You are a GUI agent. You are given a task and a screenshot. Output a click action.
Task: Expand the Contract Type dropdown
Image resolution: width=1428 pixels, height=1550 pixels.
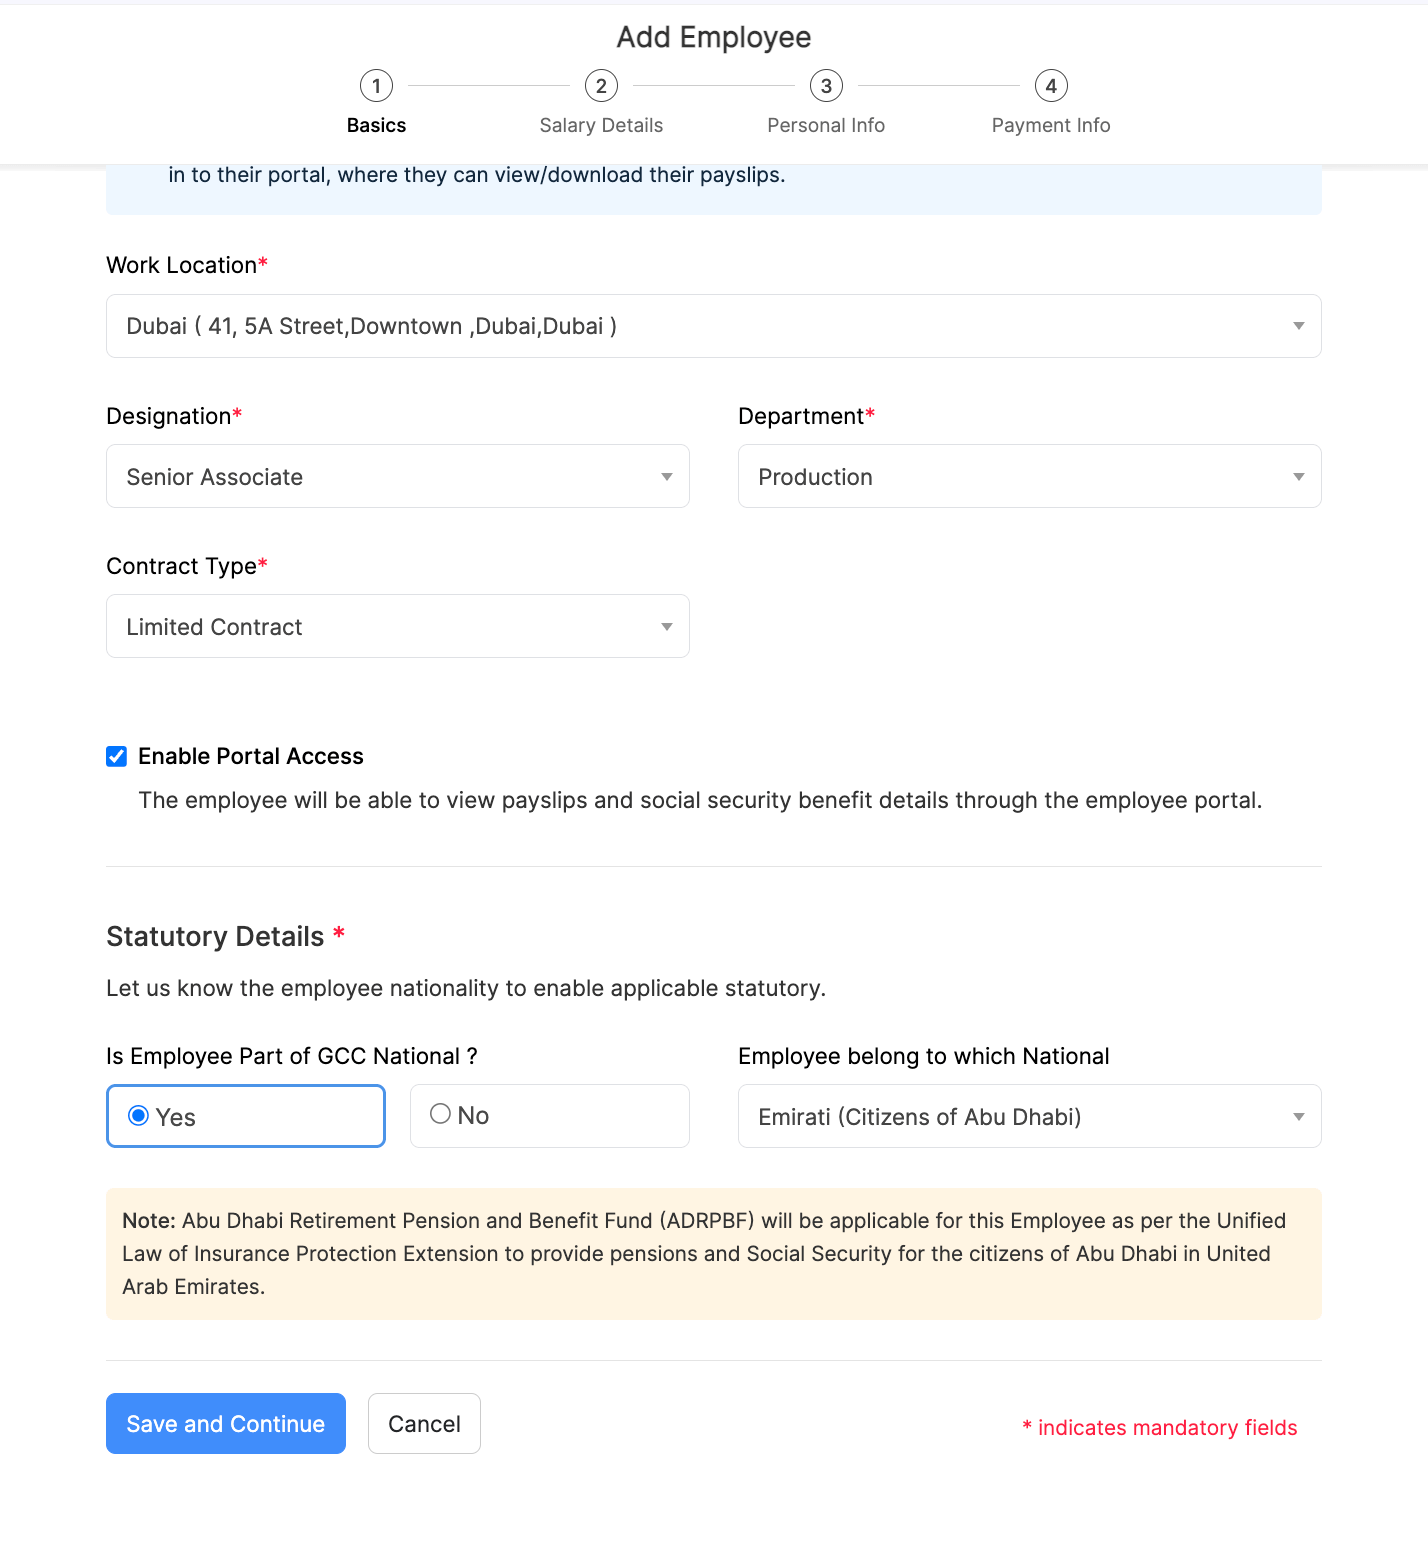(x=397, y=627)
